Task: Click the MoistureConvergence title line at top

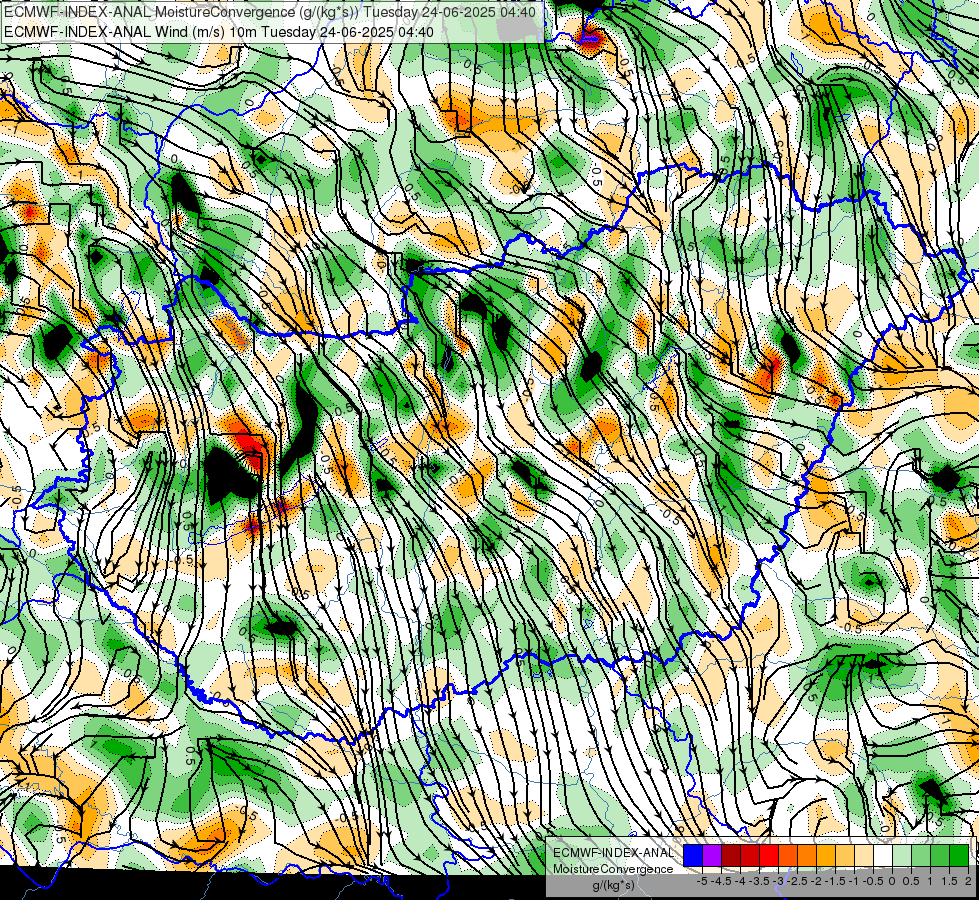Action: pyautogui.click(x=270, y=12)
